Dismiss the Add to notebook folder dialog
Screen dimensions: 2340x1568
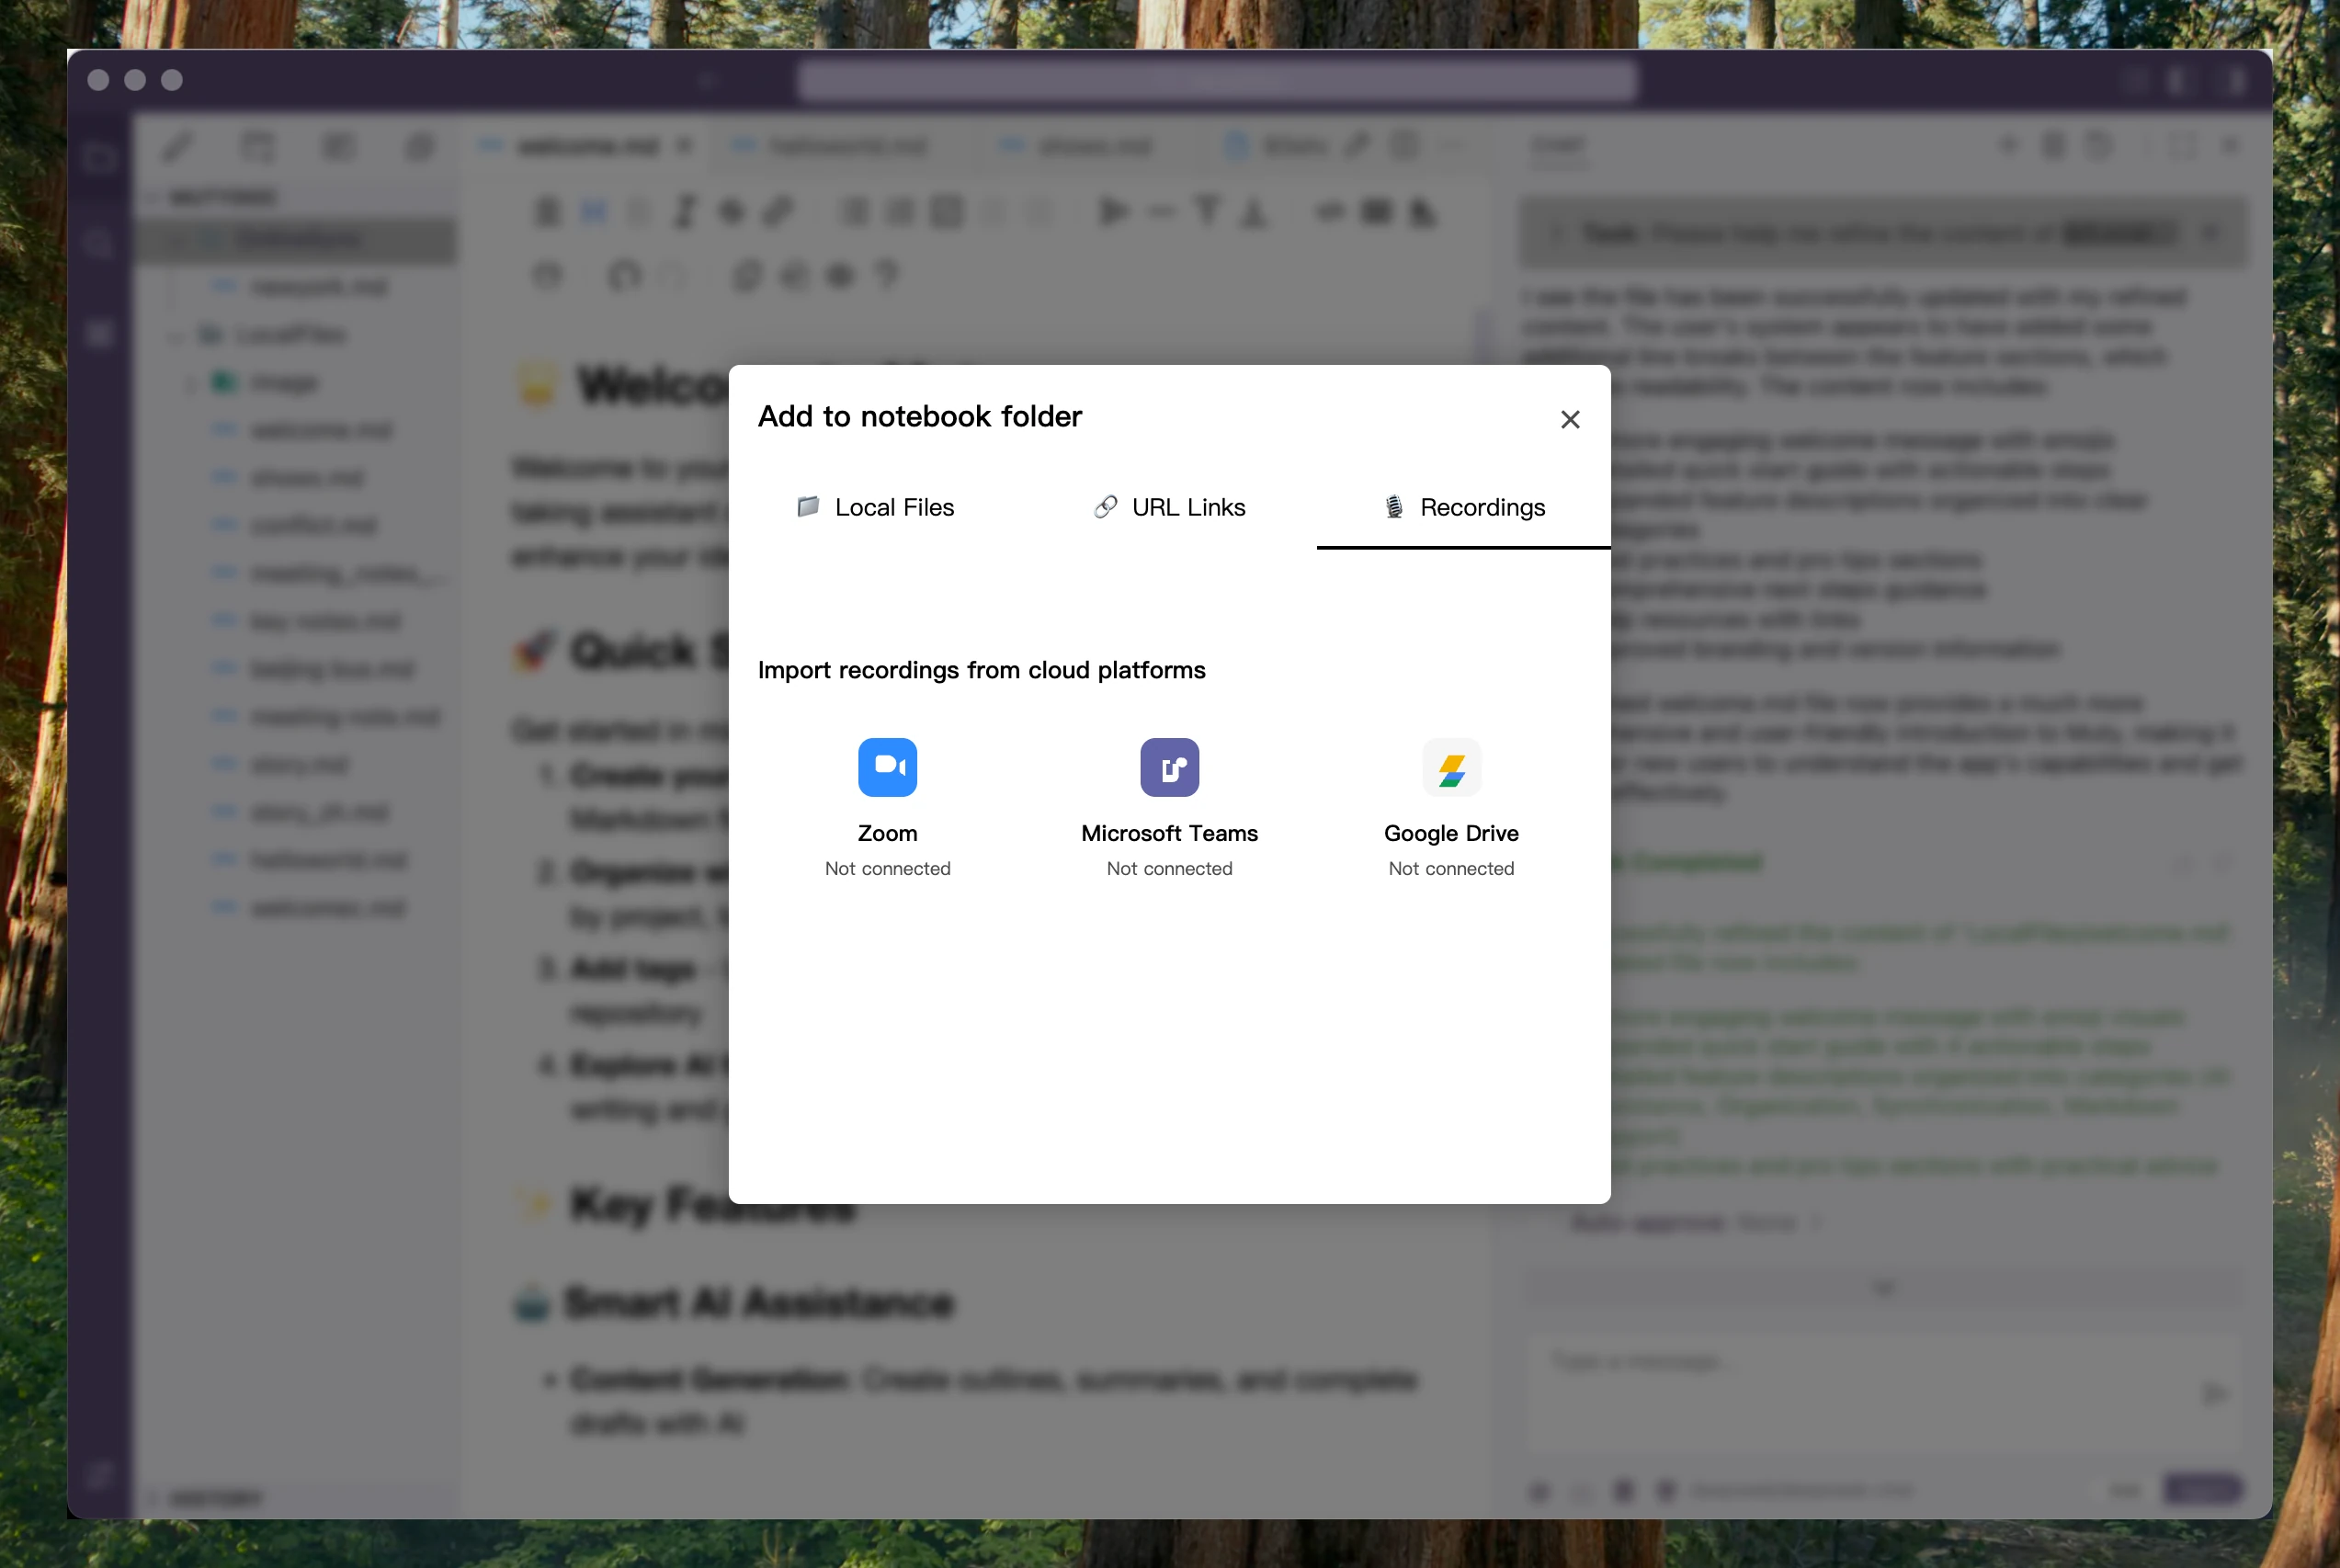point(1569,419)
